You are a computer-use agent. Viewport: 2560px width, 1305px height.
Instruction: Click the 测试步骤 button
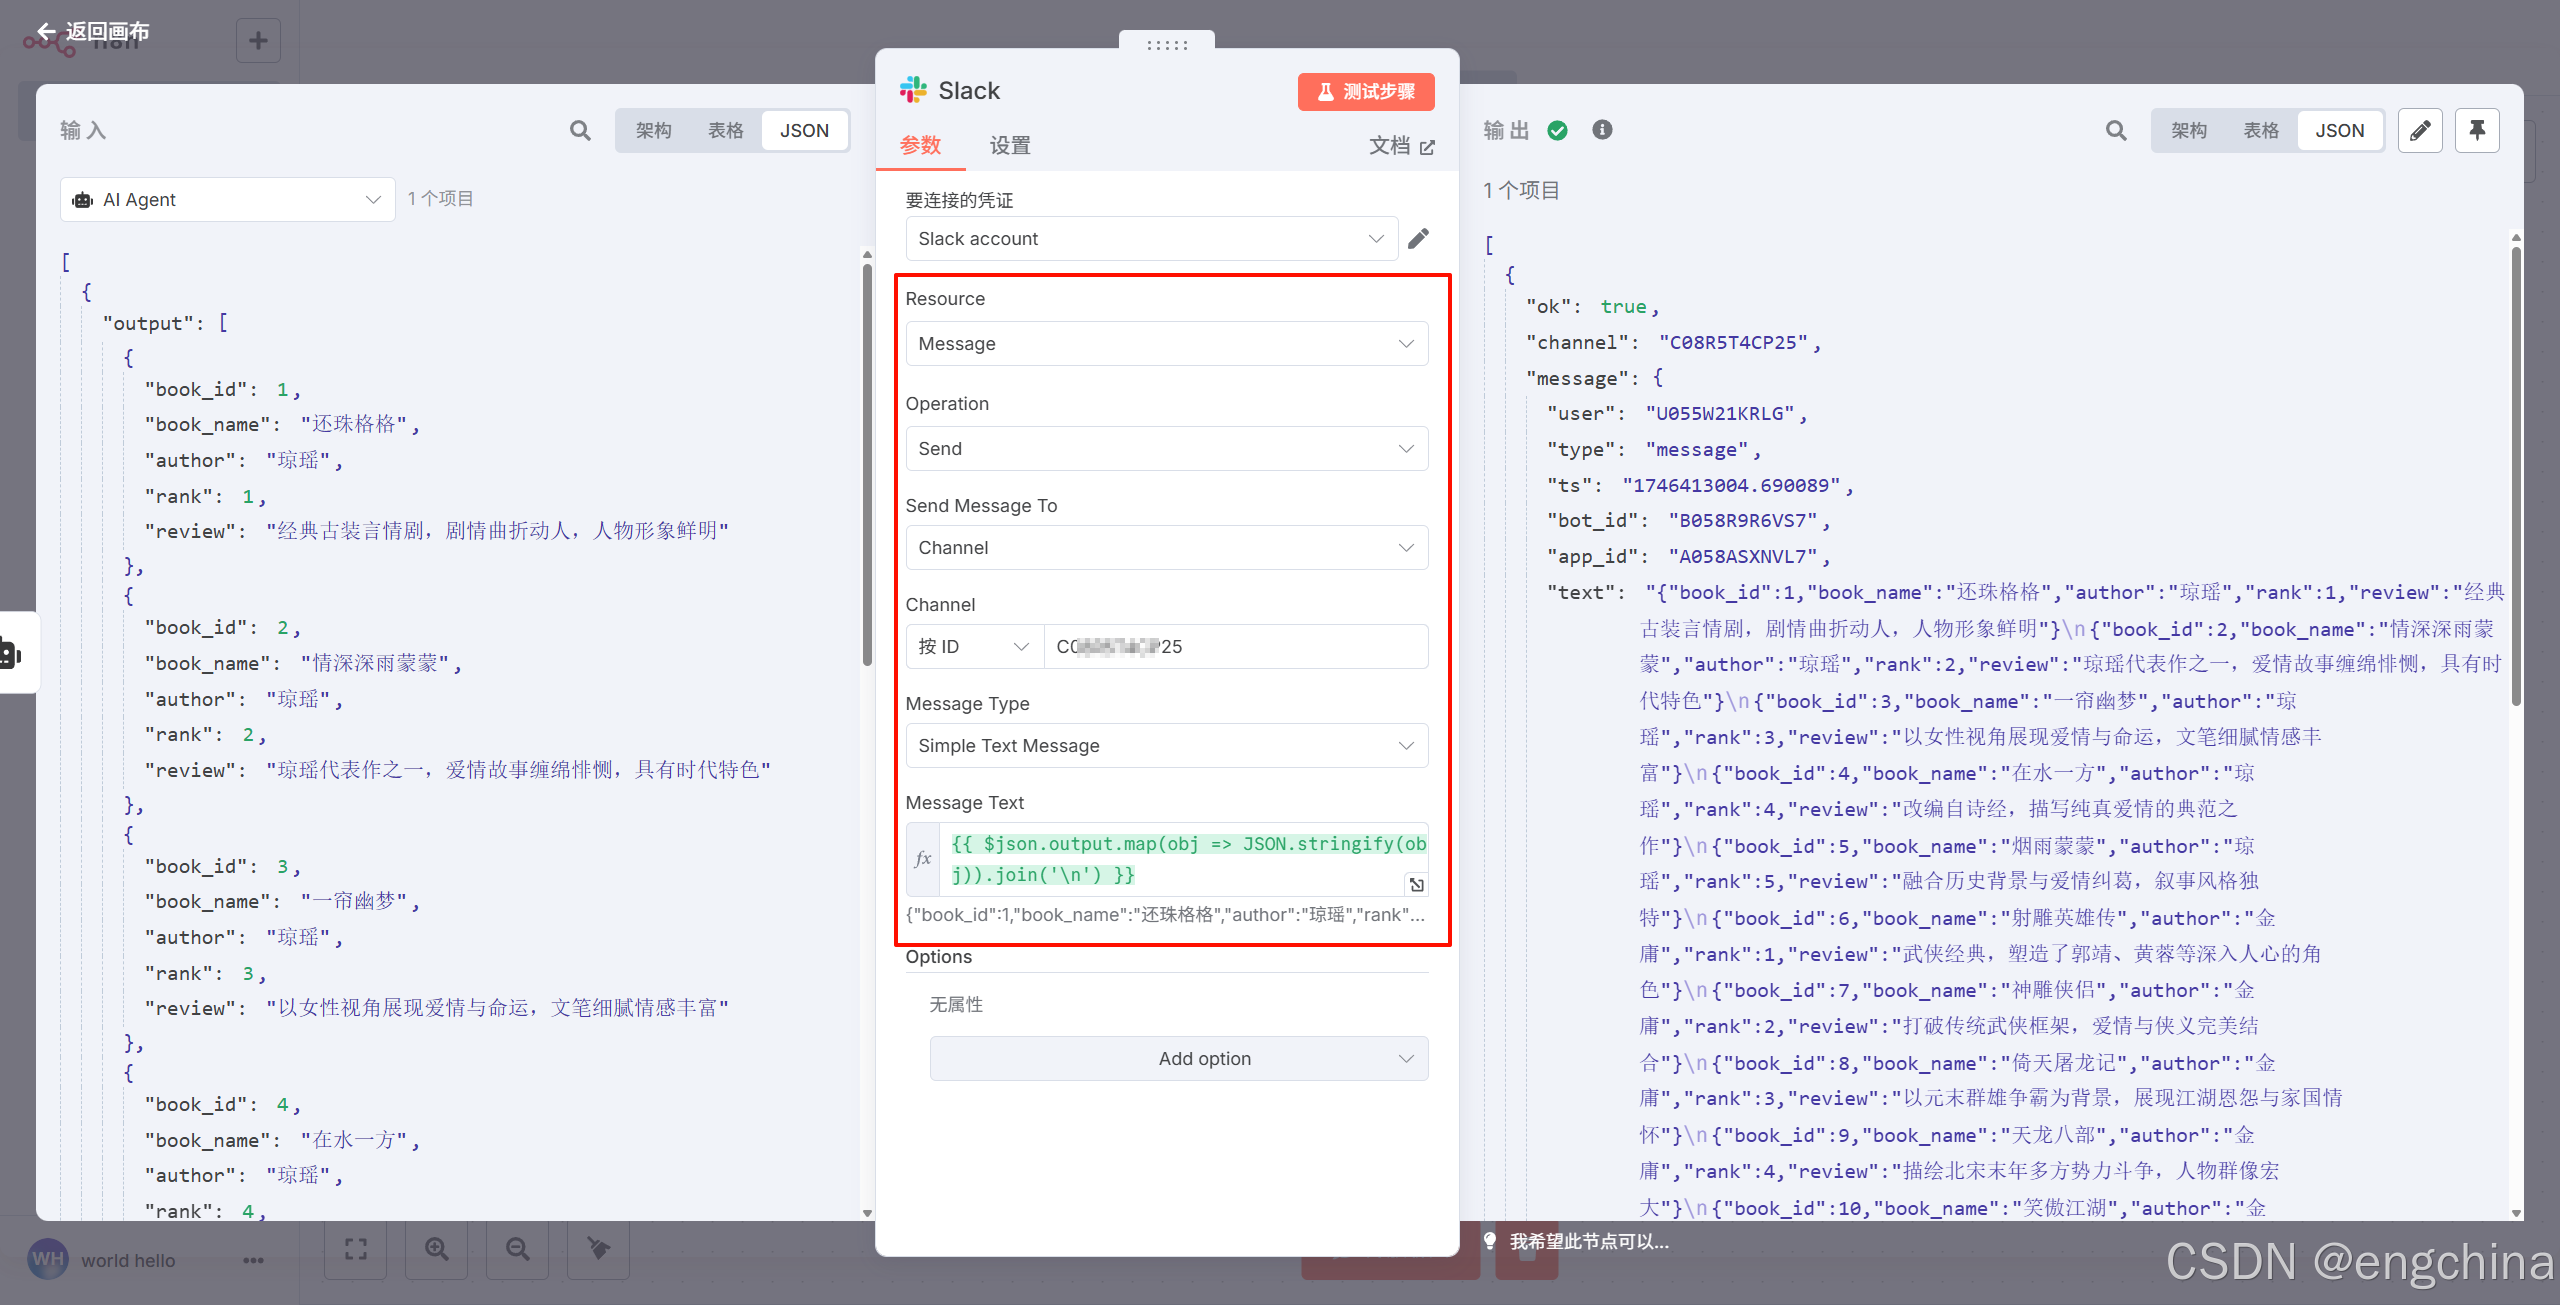[1366, 92]
